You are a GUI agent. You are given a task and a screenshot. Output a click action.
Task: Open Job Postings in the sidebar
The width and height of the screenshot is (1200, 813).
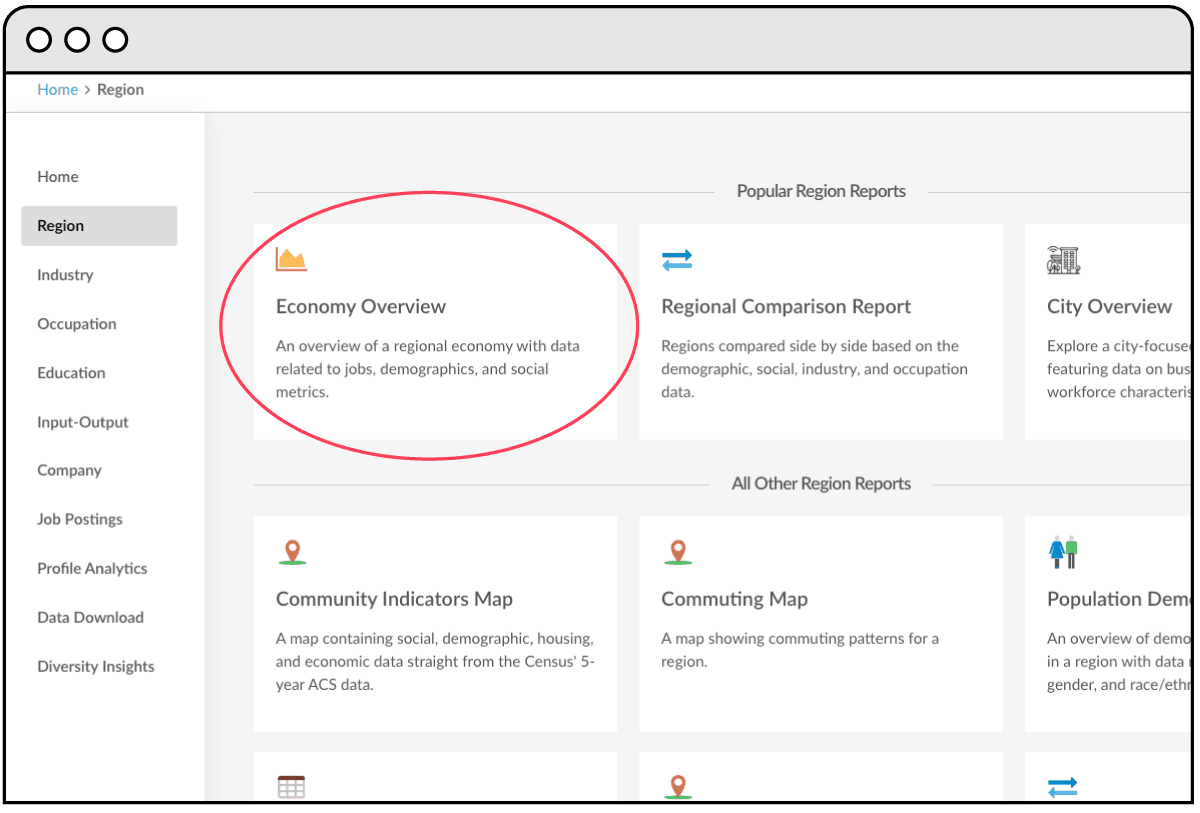80,519
